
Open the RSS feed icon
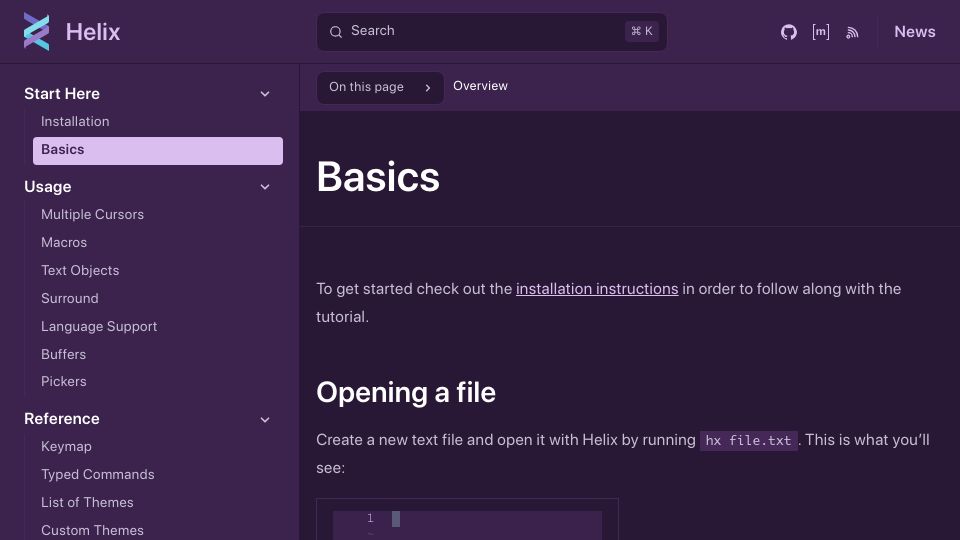pyautogui.click(x=852, y=32)
